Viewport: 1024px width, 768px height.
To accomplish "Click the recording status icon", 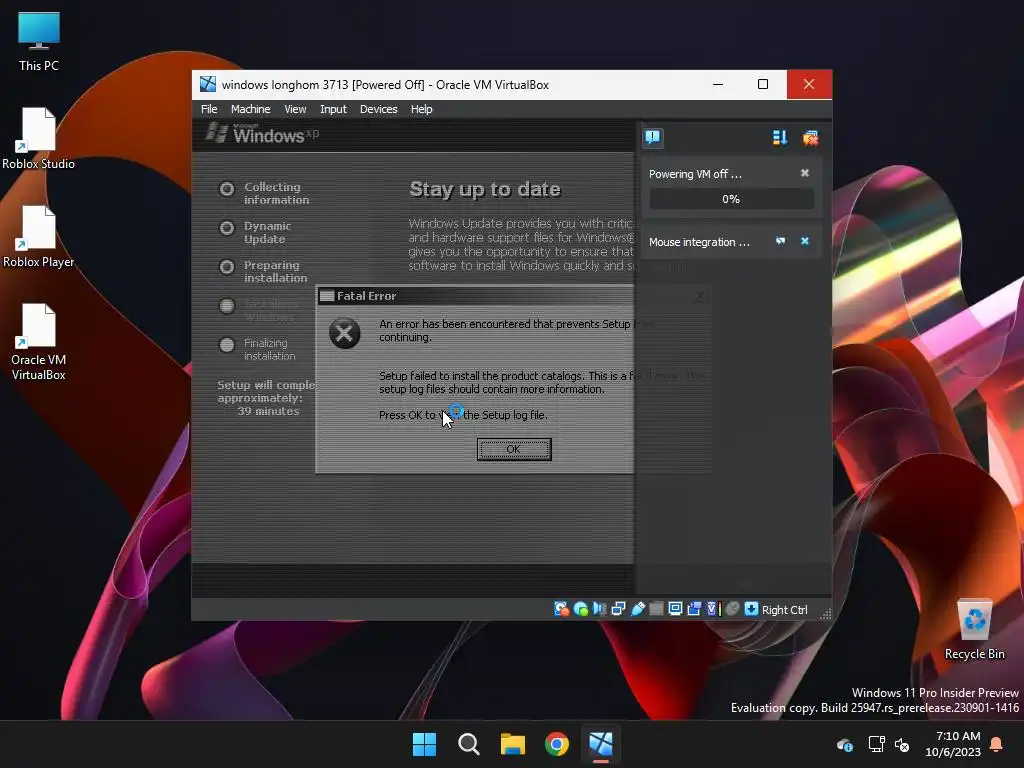I will 694,609.
